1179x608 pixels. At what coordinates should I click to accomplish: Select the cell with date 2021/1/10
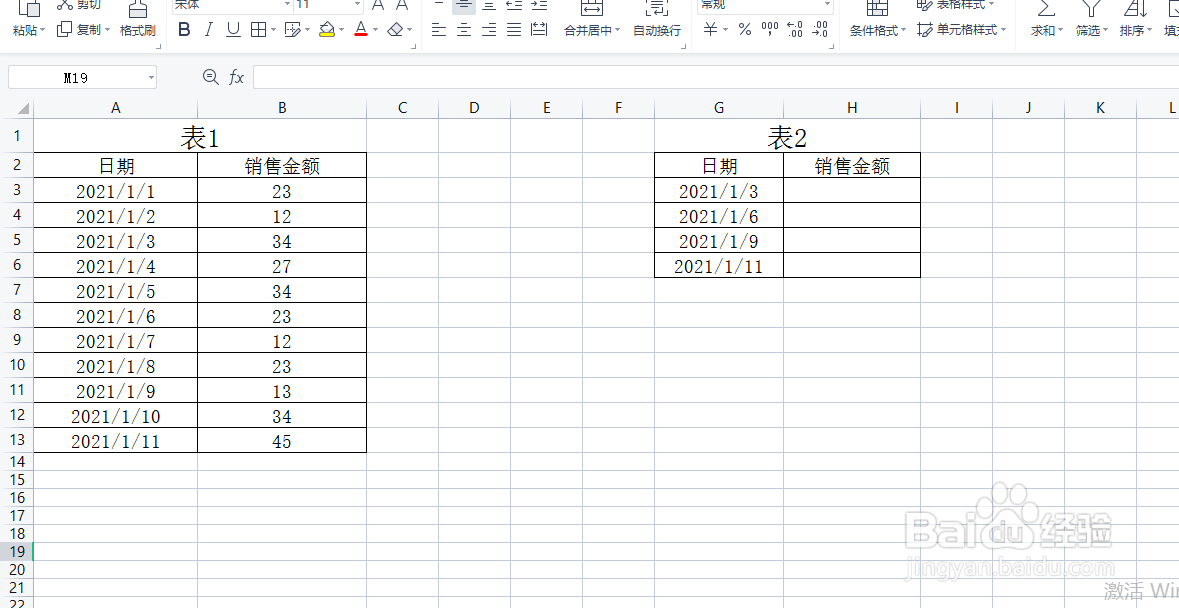tap(116, 416)
